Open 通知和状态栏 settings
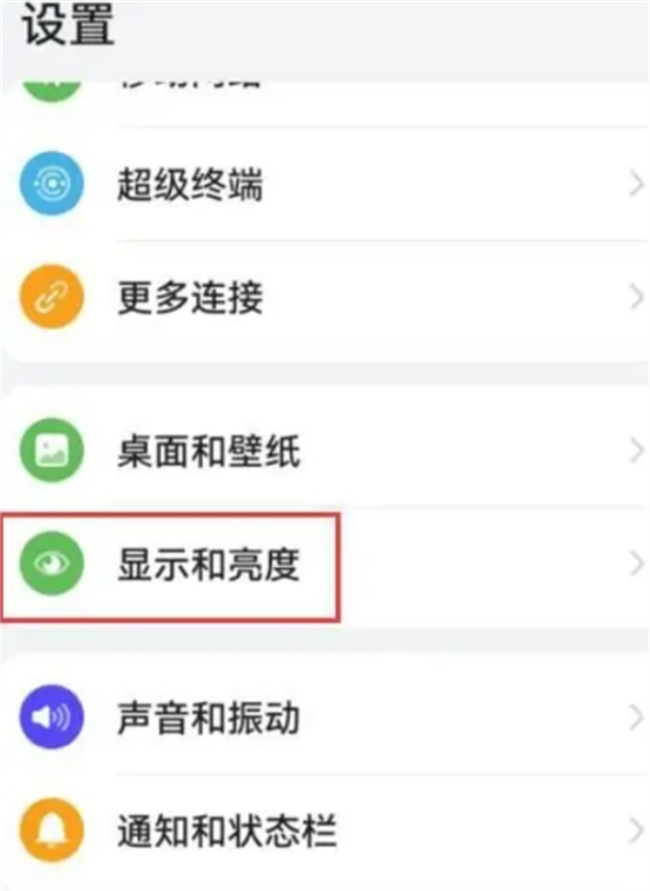 pos(325,831)
